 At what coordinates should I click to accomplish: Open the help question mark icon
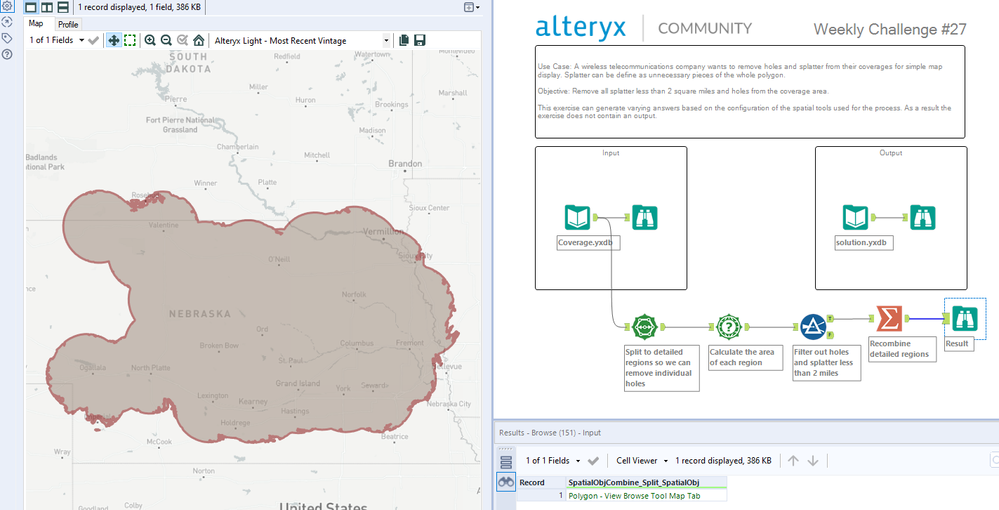tap(7, 54)
